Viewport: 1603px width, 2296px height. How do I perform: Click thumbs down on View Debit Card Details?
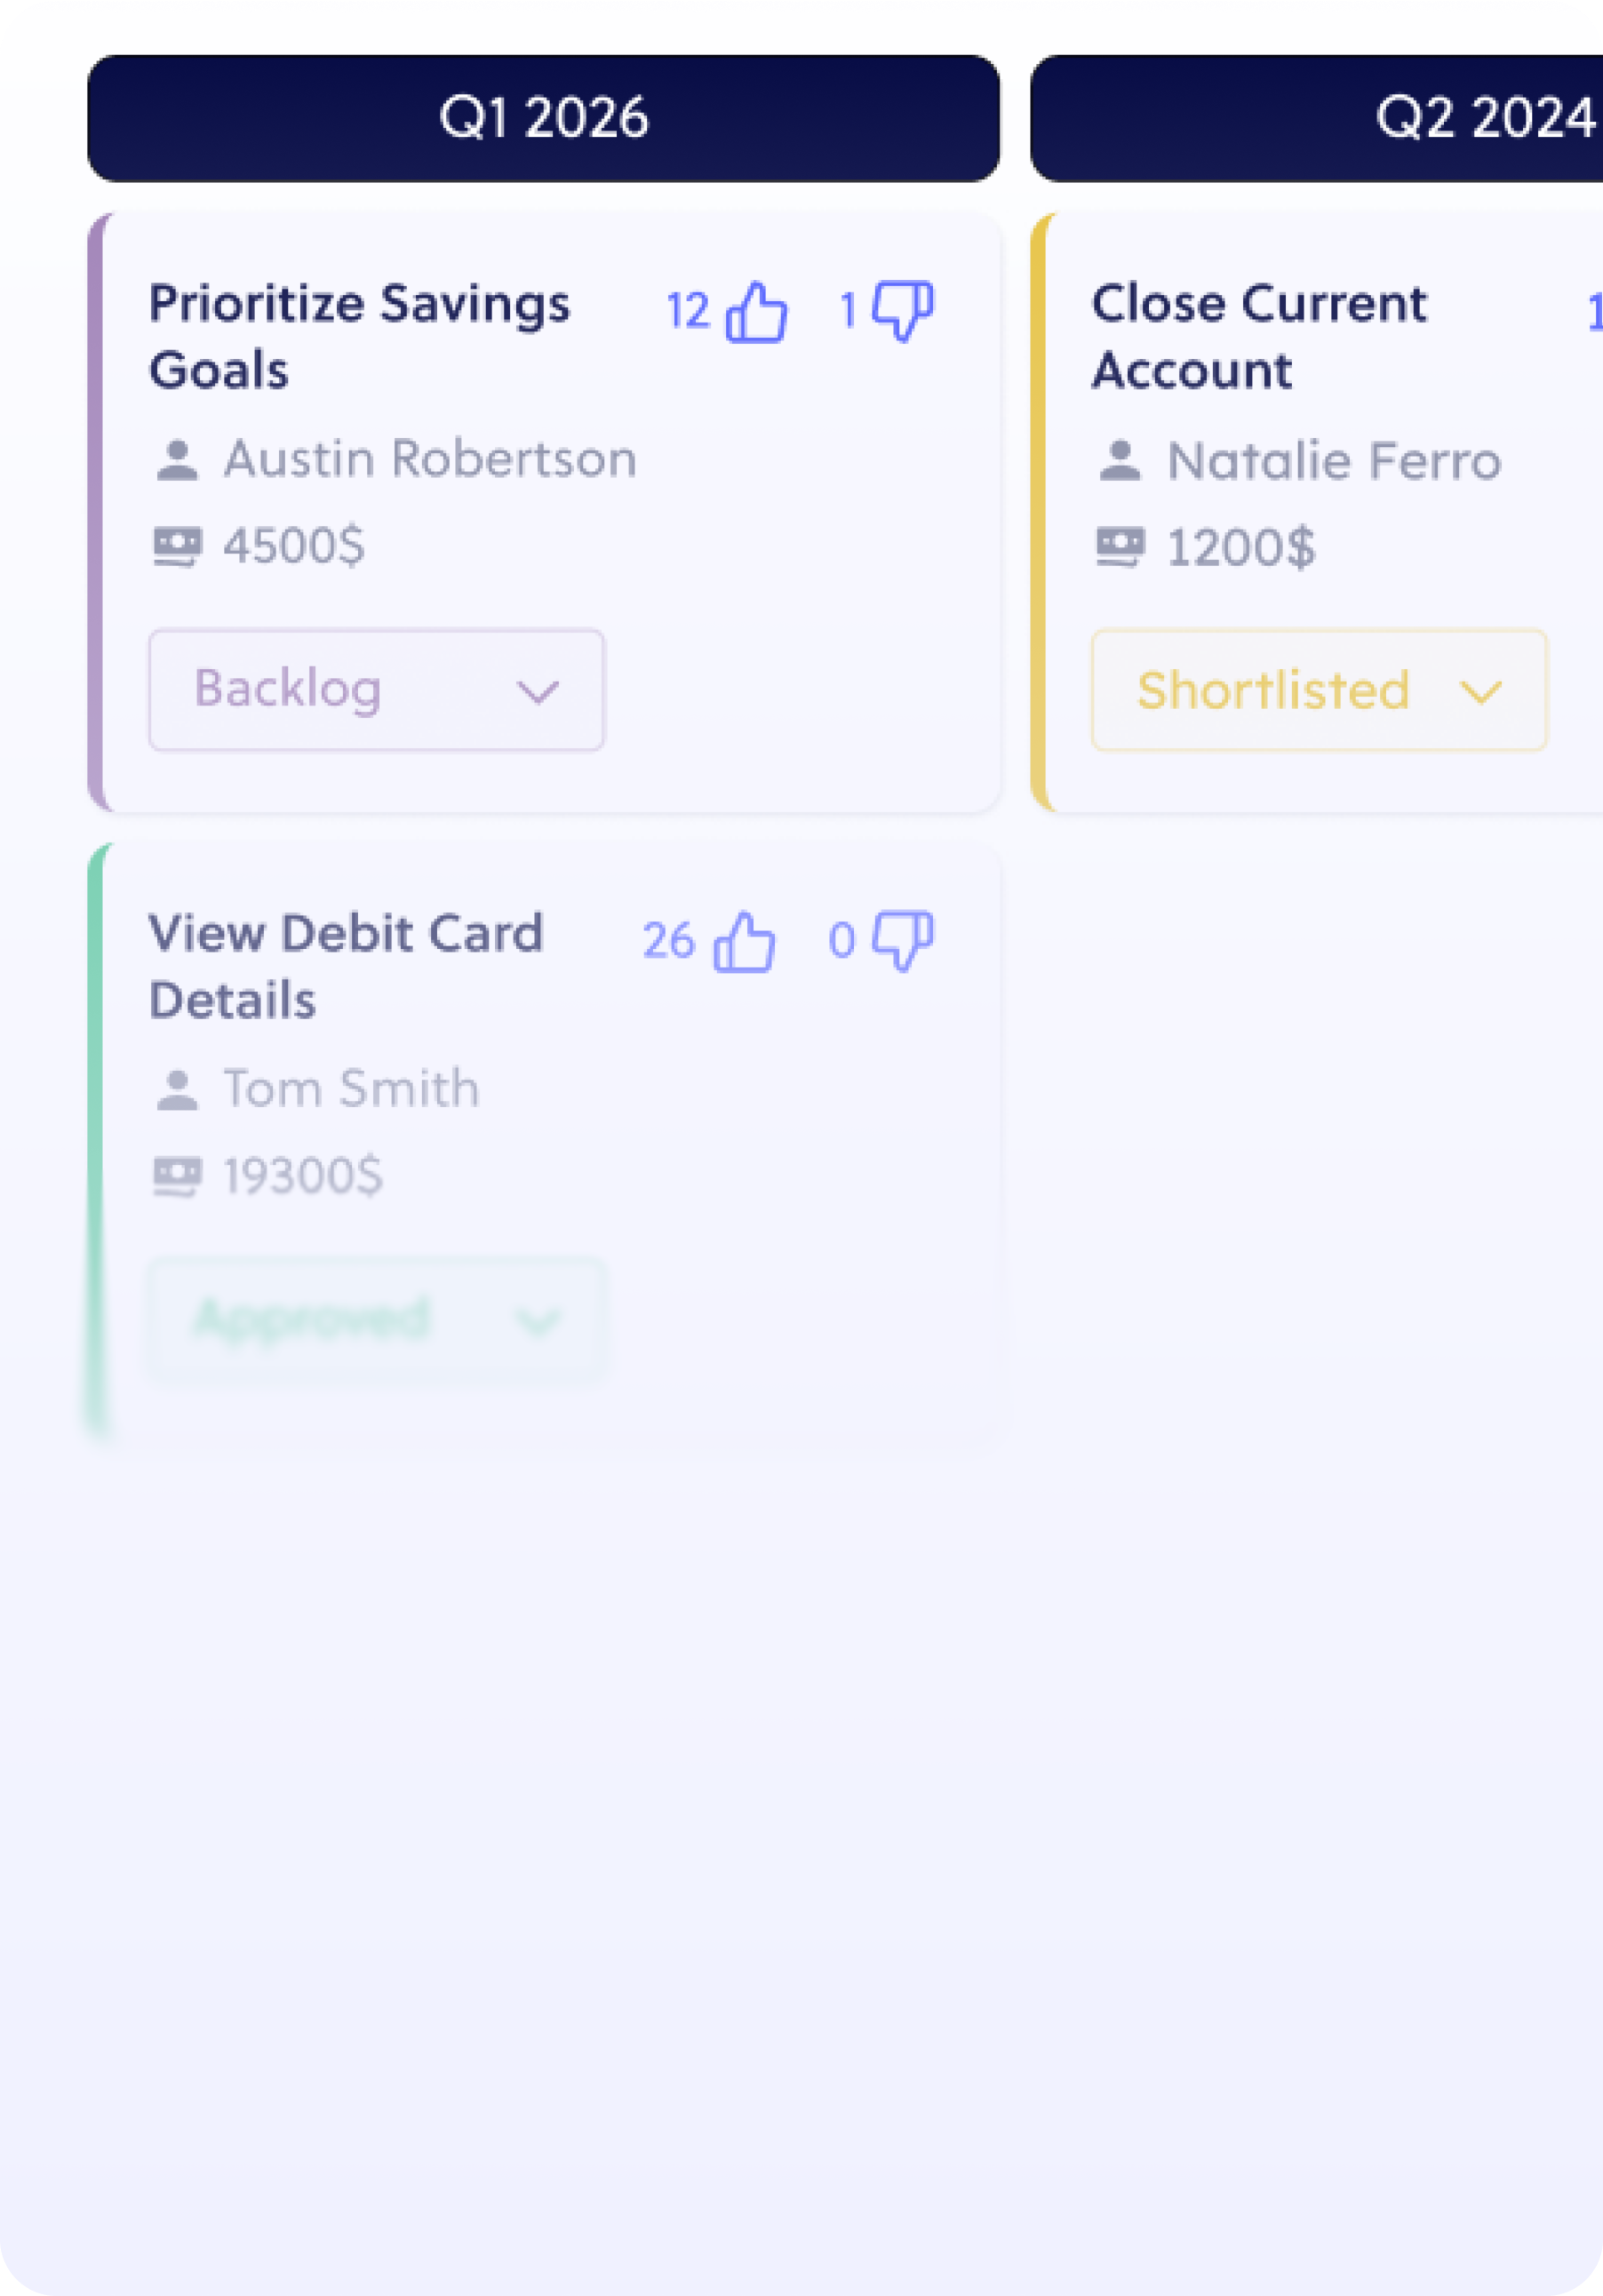point(903,941)
